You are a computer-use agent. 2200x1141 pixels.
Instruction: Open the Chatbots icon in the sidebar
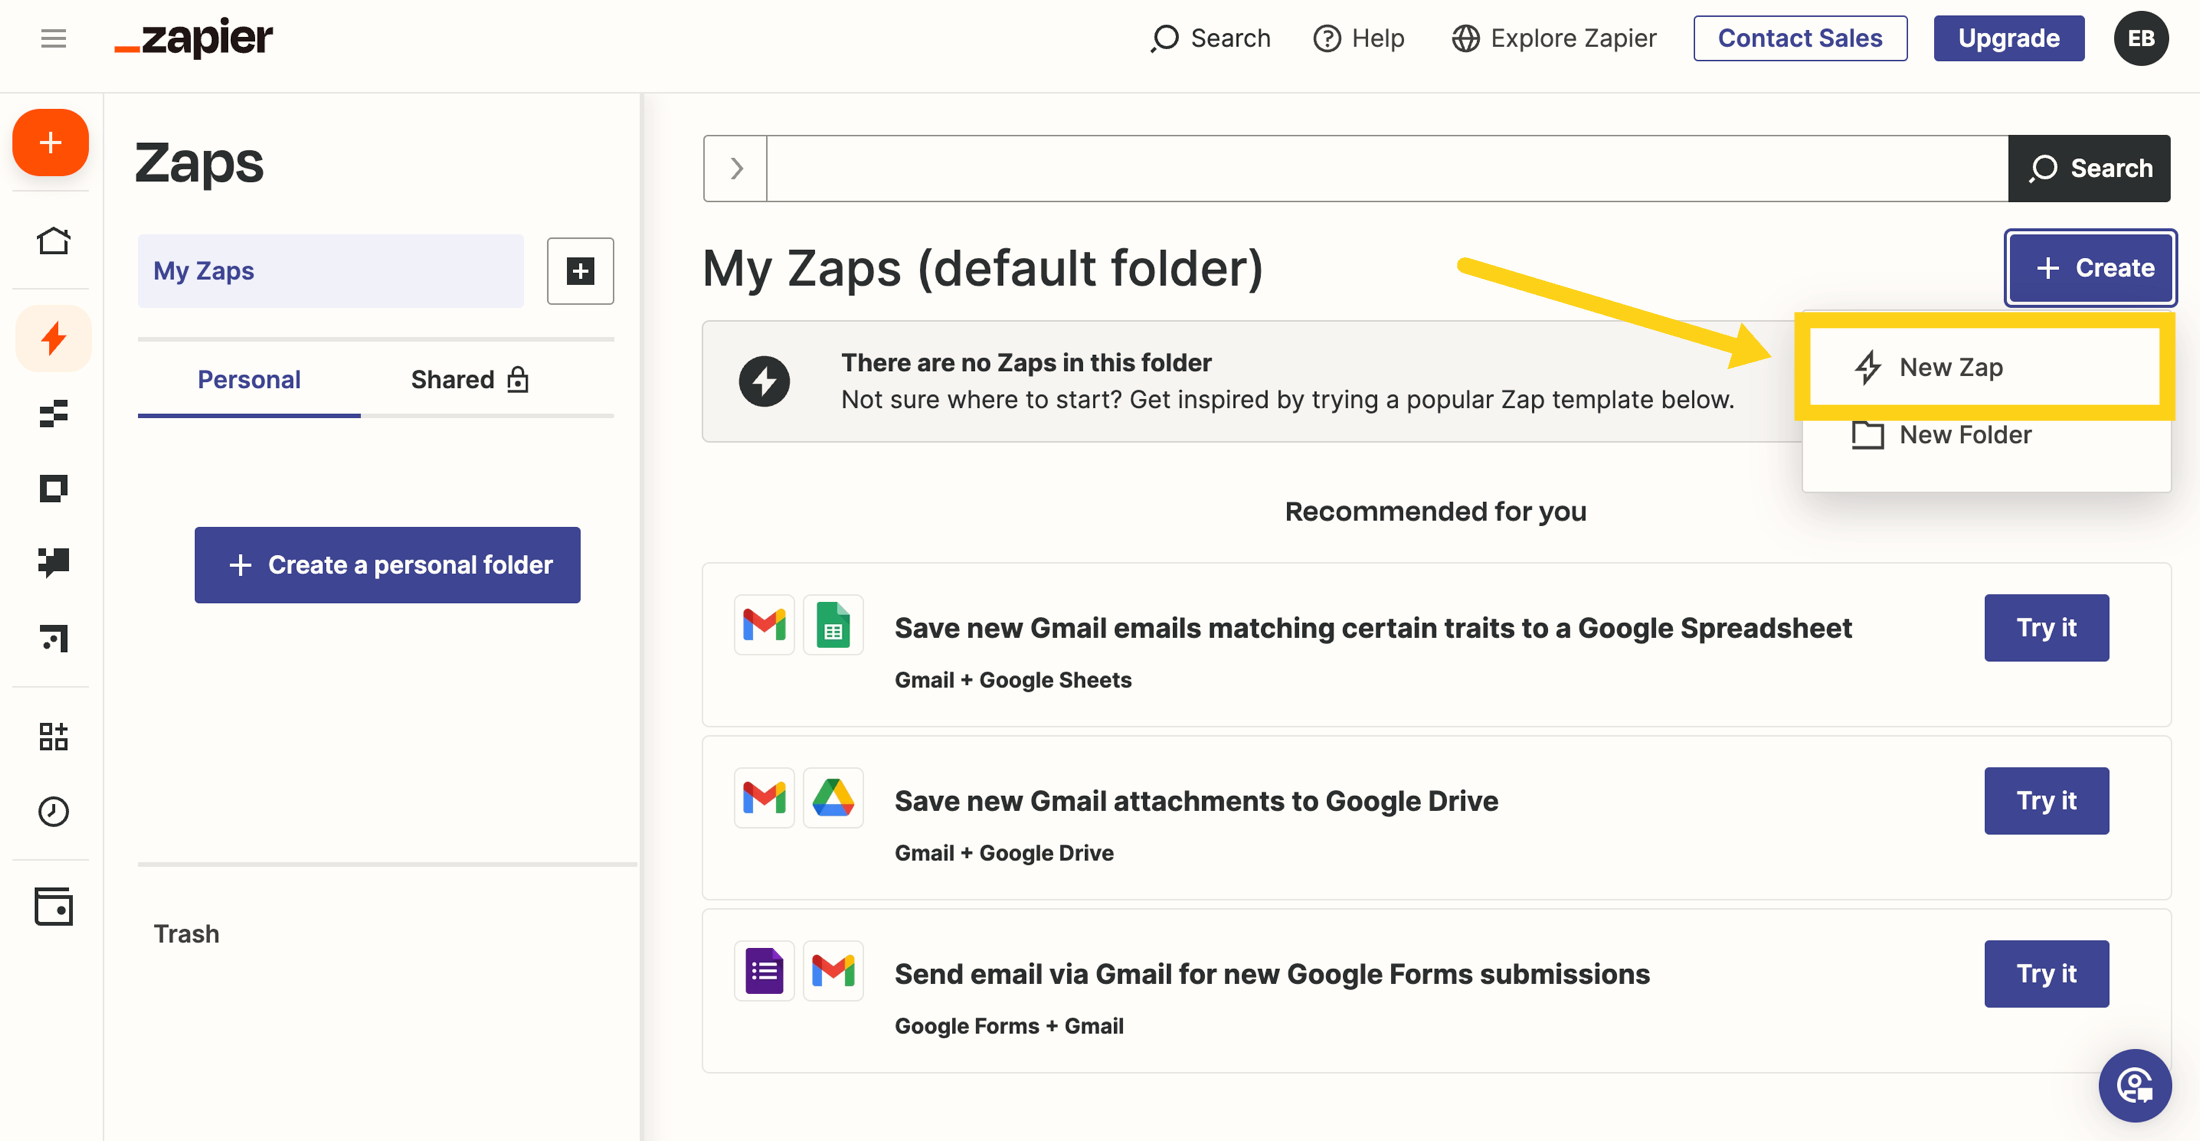coord(53,562)
